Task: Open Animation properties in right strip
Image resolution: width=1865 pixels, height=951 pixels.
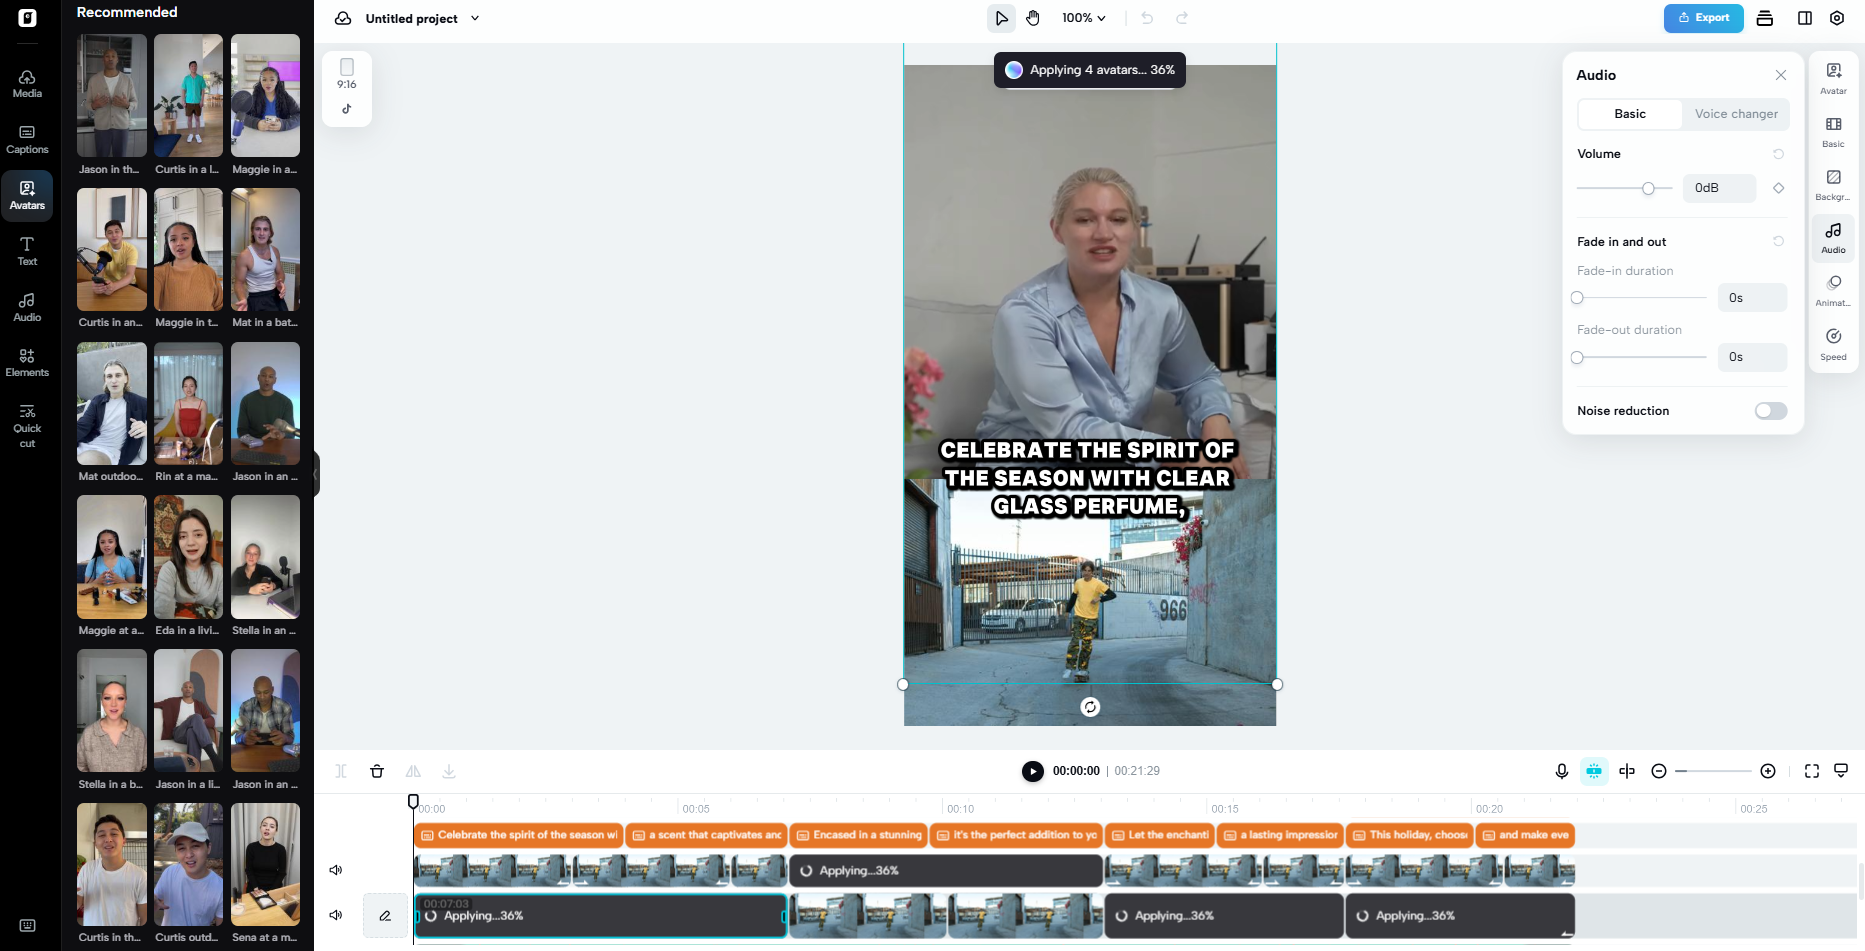Action: [1834, 290]
